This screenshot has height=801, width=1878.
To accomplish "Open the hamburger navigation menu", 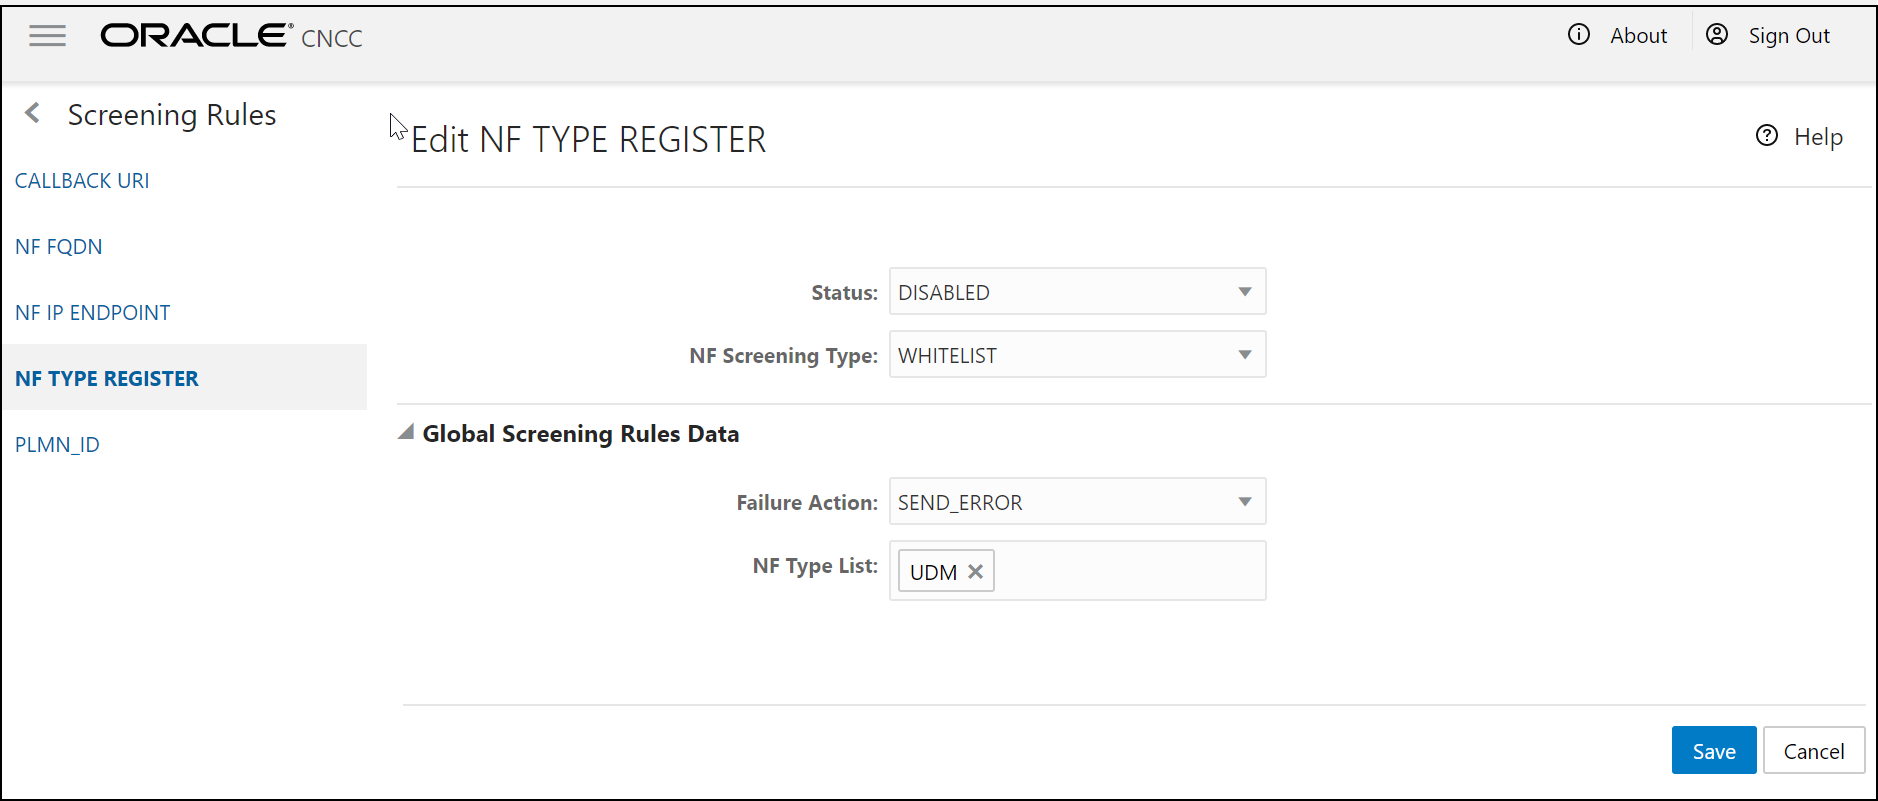I will [x=47, y=36].
